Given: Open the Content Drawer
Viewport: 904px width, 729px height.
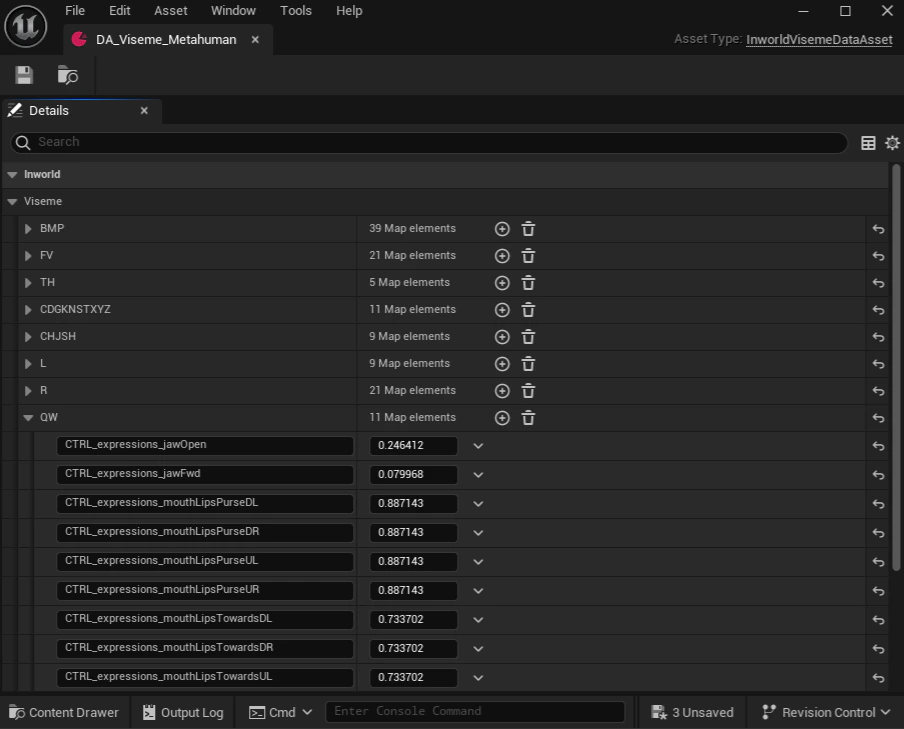Looking at the screenshot, I should point(63,712).
